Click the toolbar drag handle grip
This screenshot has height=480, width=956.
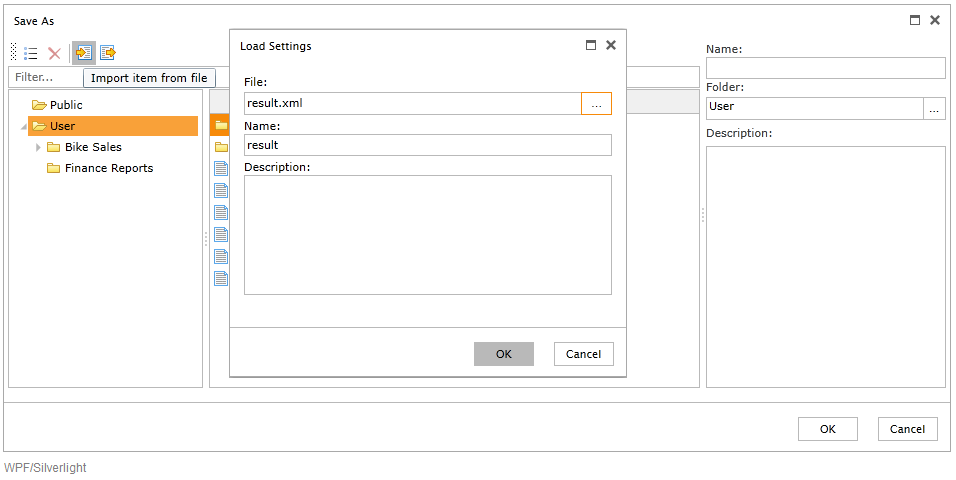tap(14, 53)
